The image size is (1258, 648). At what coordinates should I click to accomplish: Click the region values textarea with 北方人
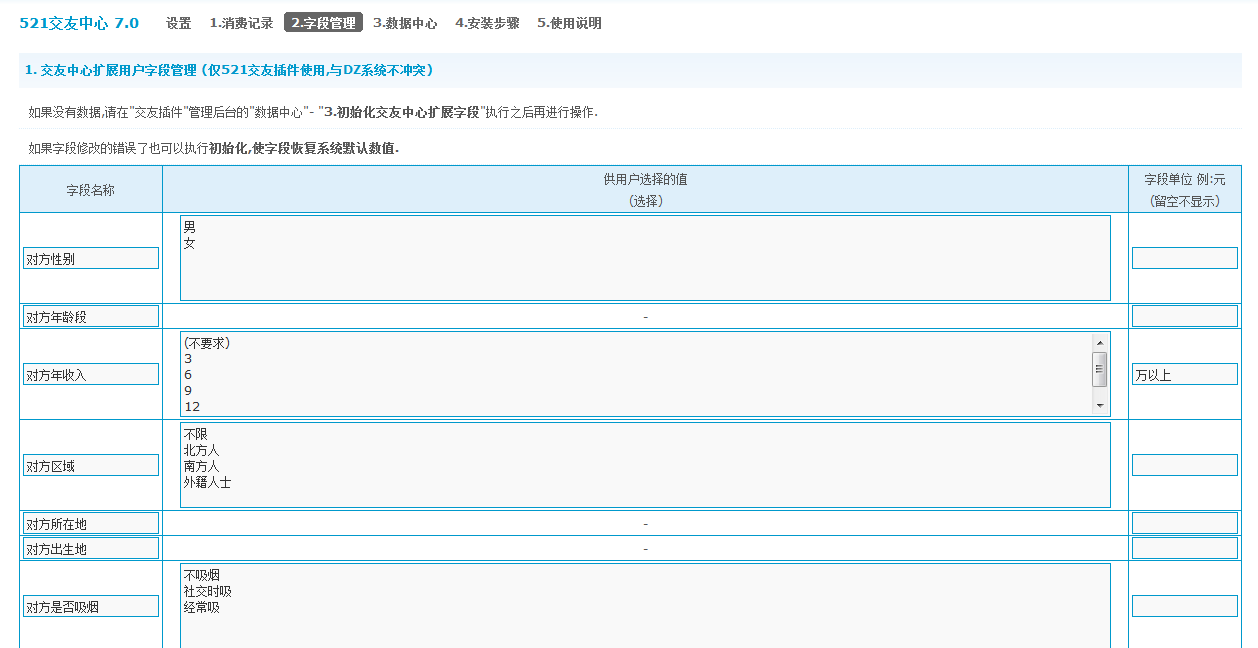click(x=645, y=465)
